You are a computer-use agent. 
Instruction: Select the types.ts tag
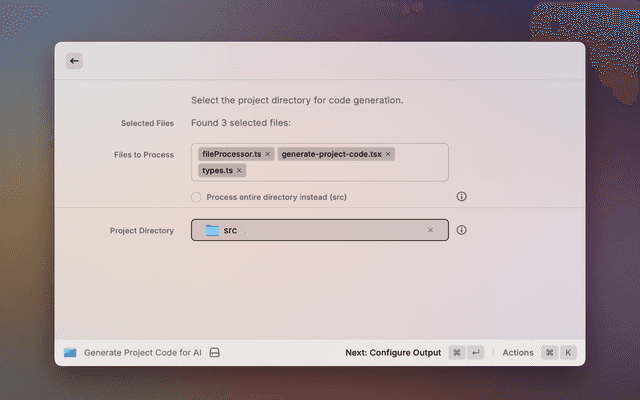click(x=217, y=171)
